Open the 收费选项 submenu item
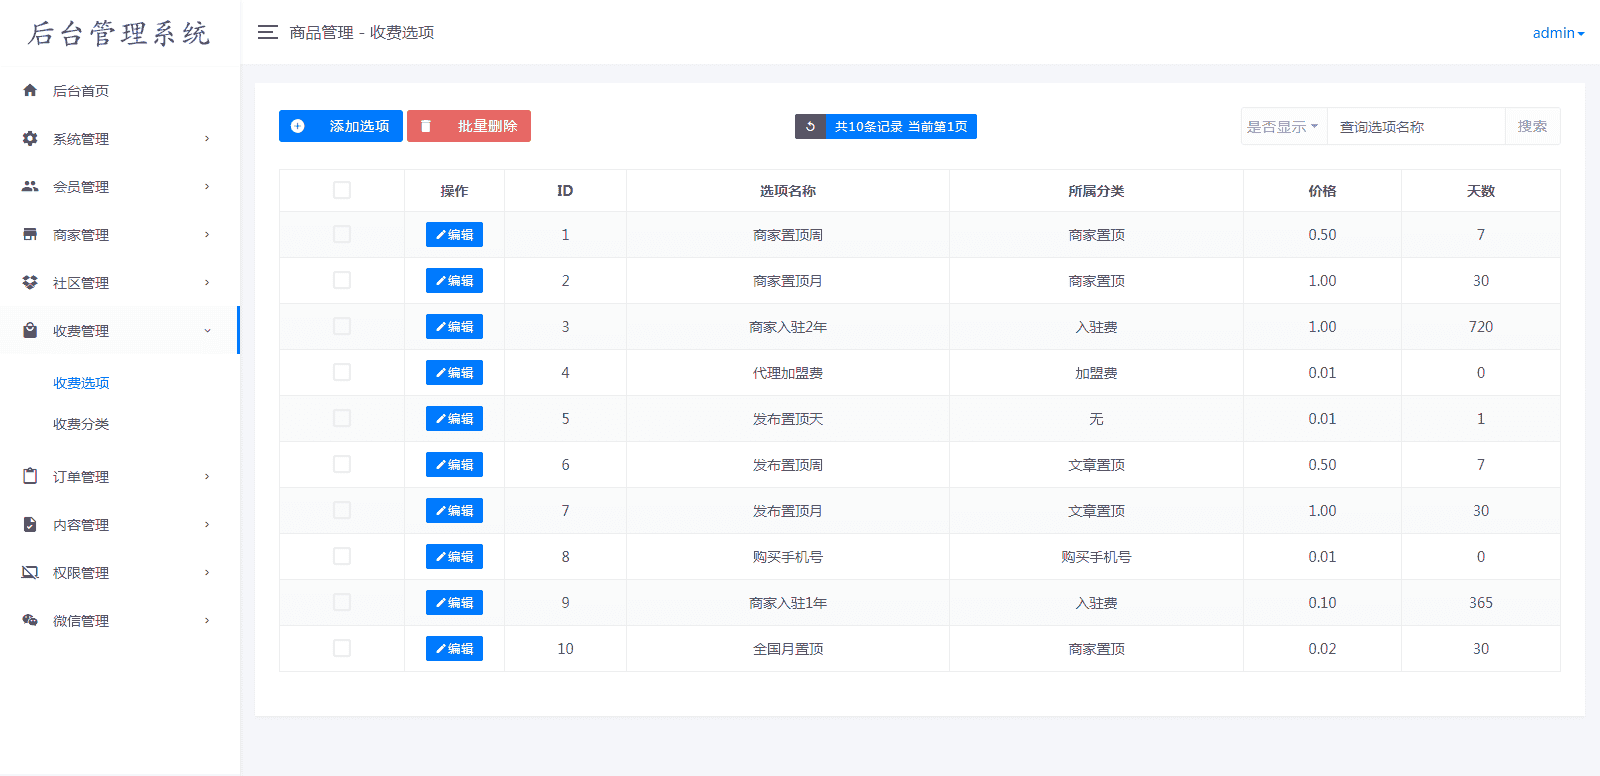The height and width of the screenshot is (776, 1600). tap(81, 383)
